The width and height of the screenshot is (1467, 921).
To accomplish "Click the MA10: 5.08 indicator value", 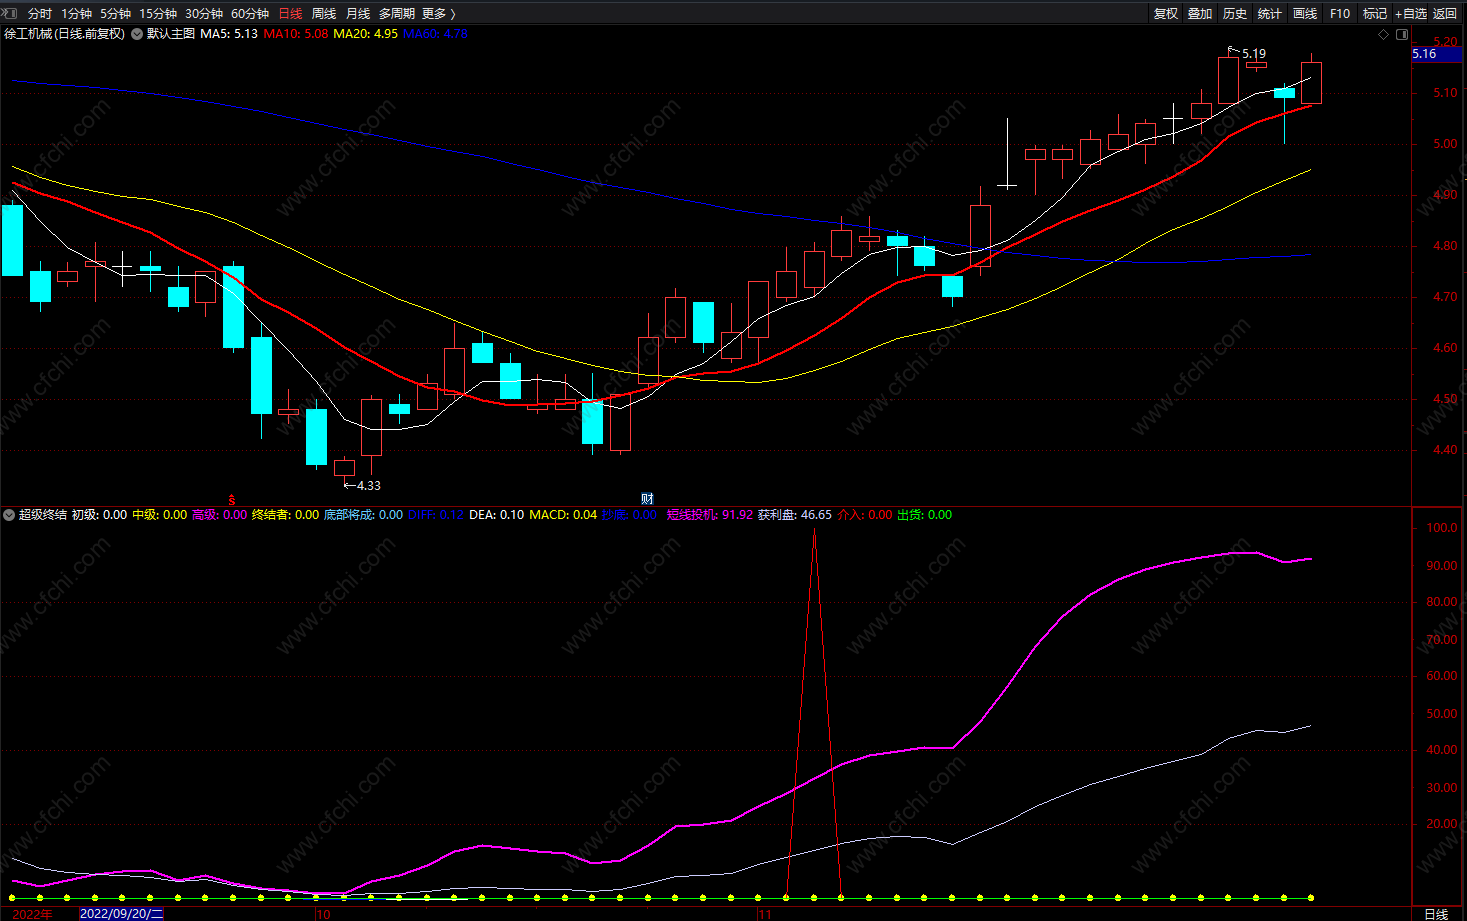I will point(296,34).
